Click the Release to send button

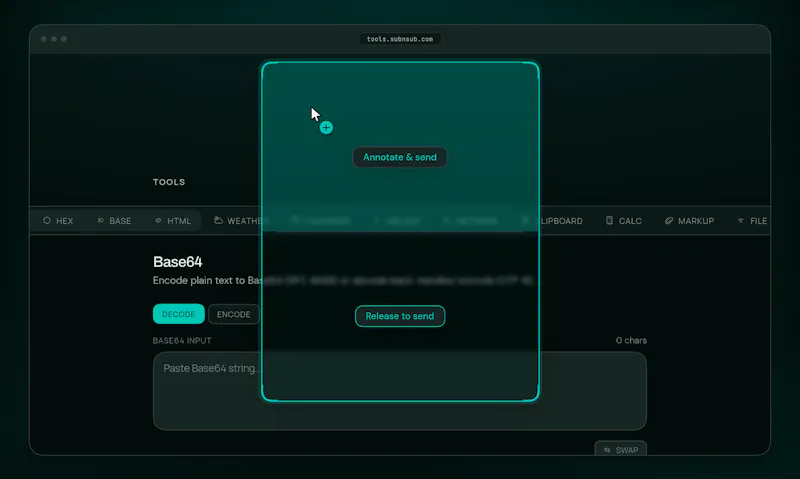[399, 316]
